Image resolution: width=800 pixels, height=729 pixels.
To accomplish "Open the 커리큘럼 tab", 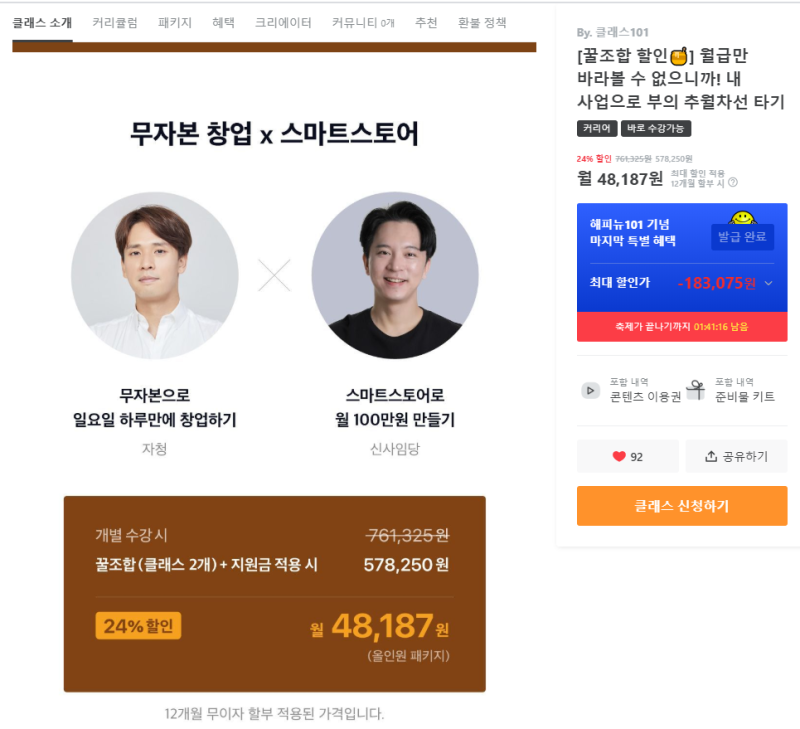I will coord(115,23).
